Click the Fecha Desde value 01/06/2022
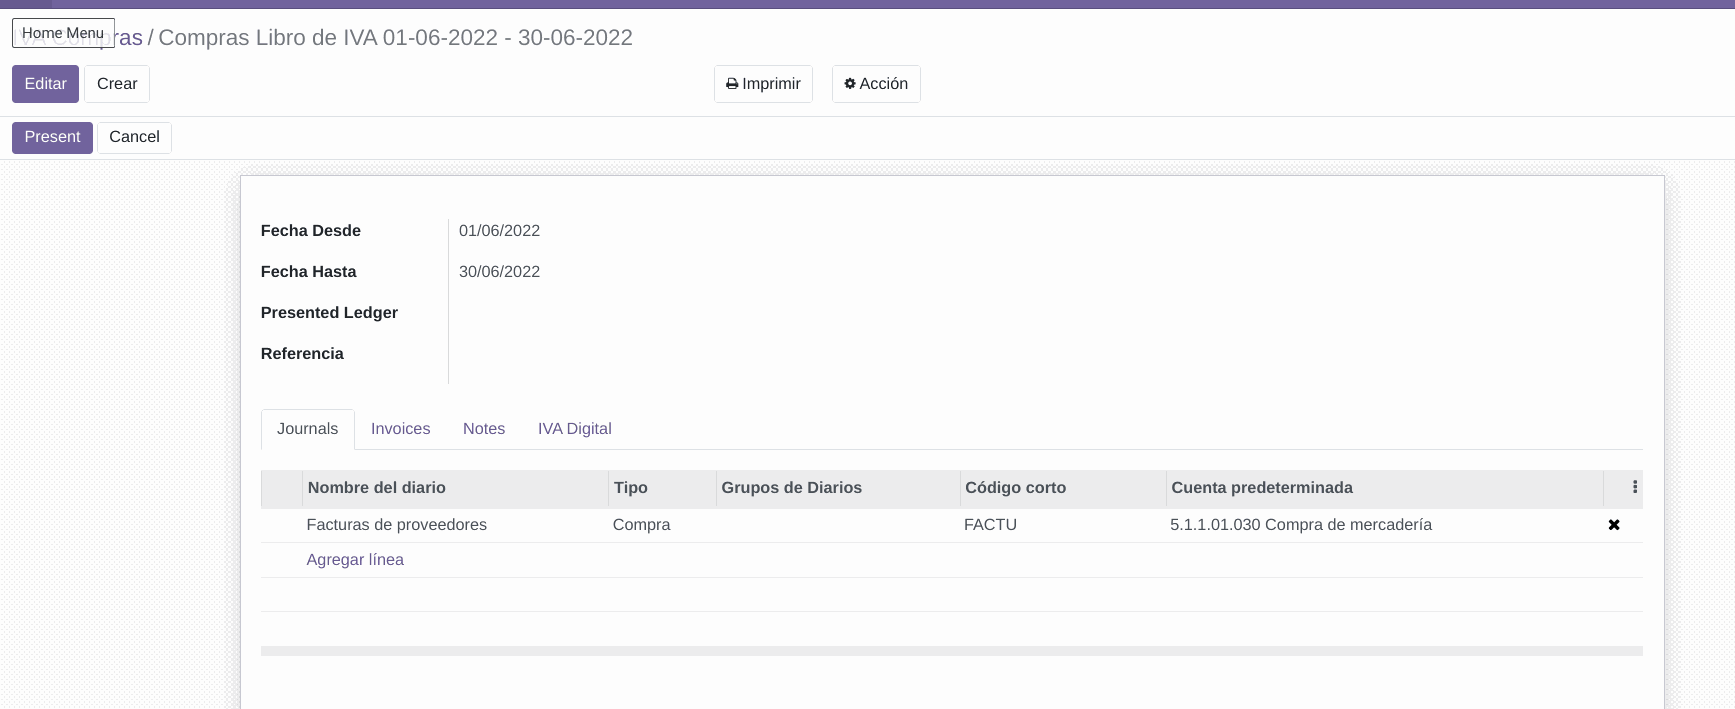This screenshot has width=1735, height=709. coord(499,231)
